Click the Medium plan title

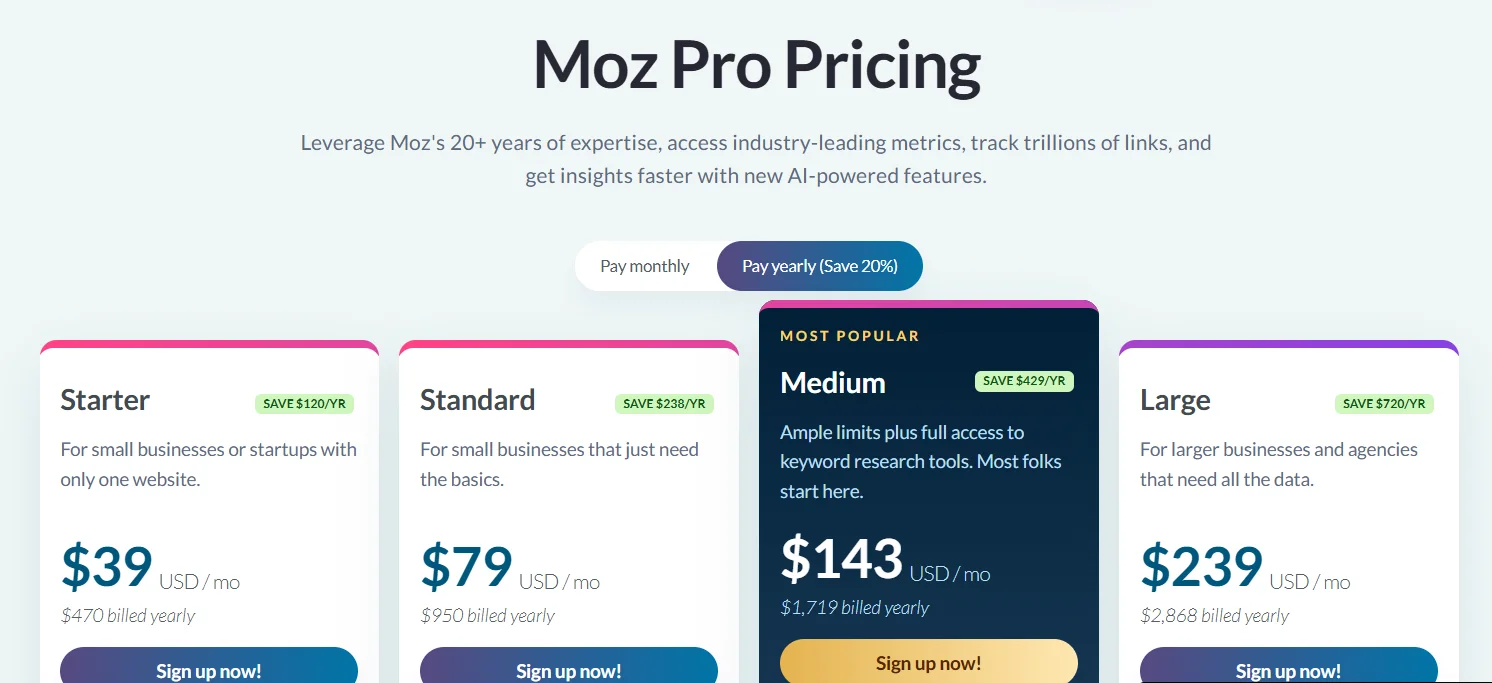[832, 383]
